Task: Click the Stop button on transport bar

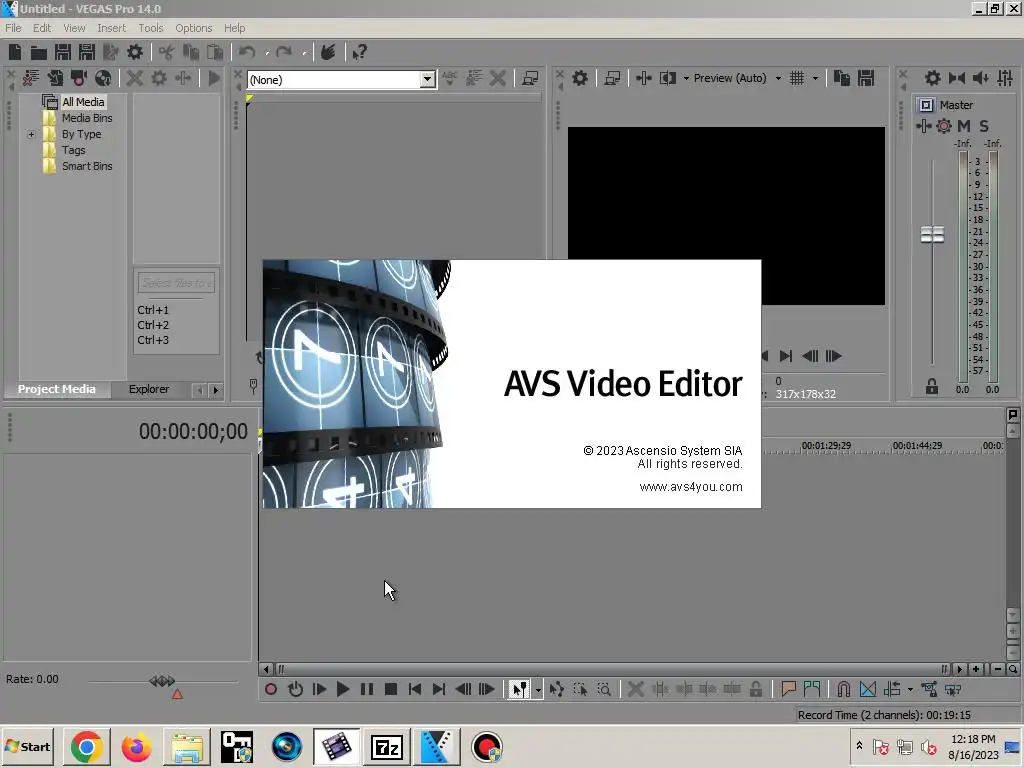Action: pyautogui.click(x=391, y=689)
